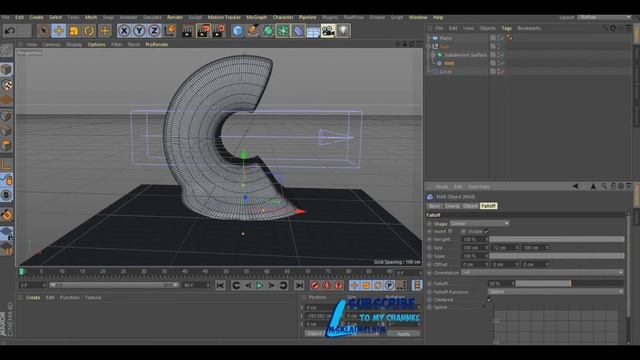Select Polygons mode cube icon
Screen dimensions: 640x360
(6, 145)
